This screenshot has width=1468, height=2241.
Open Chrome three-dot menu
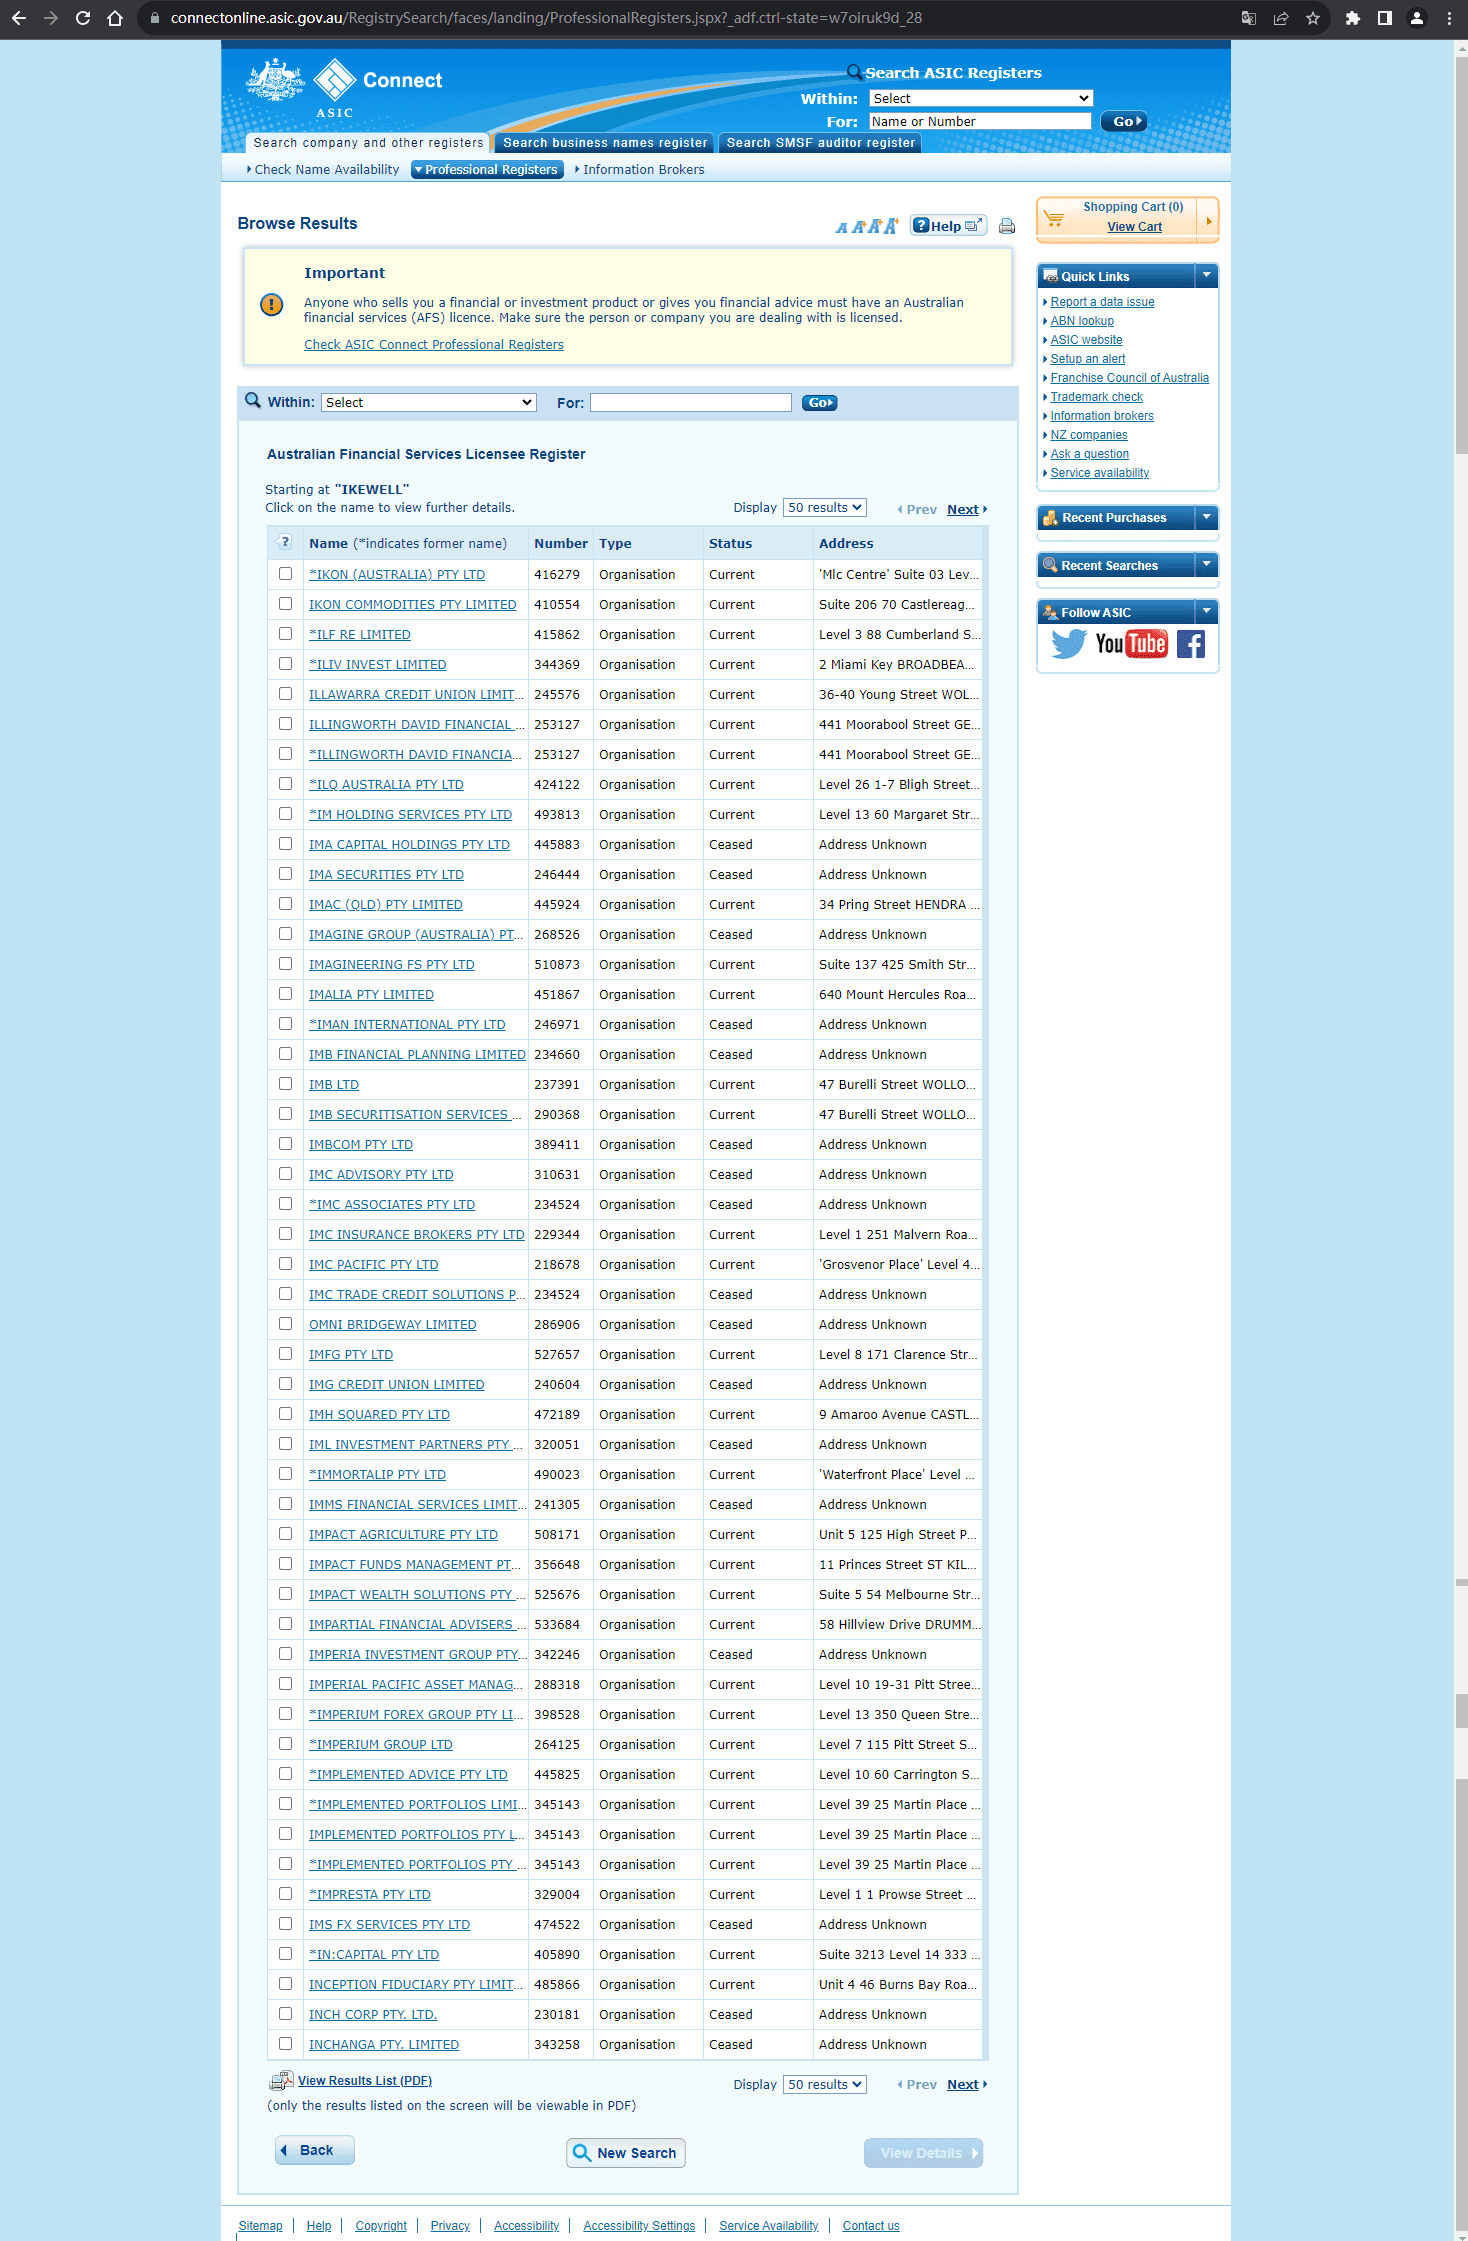pos(1449,18)
